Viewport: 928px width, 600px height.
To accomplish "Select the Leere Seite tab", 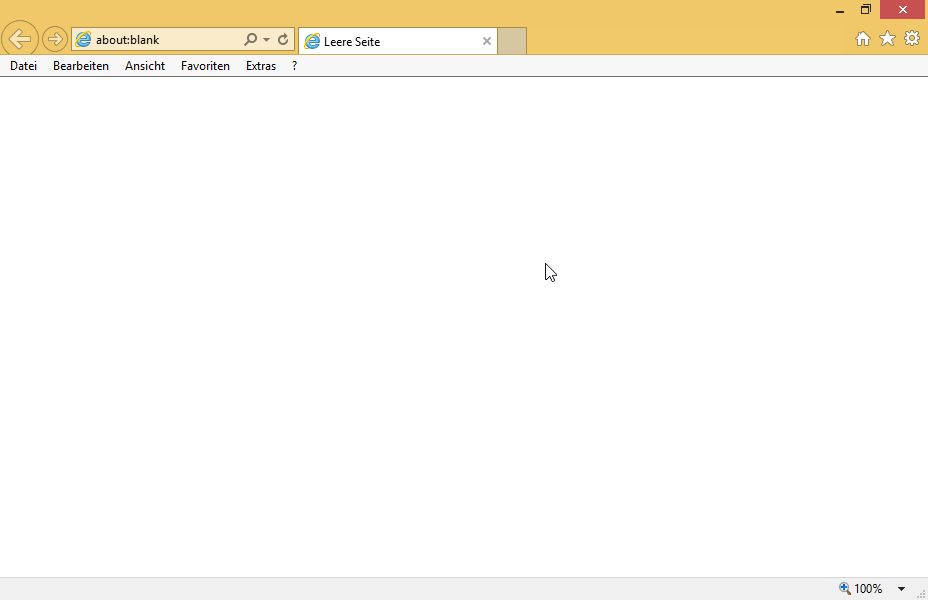I will 397,41.
